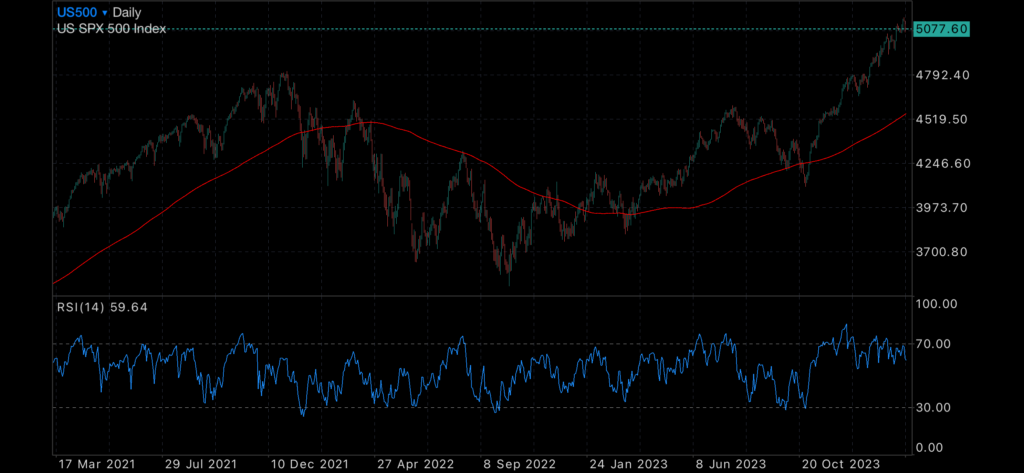This screenshot has width=1024, height=473.
Task: Click the RSI(14) 59.64 indicator label
Action: point(103,307)
